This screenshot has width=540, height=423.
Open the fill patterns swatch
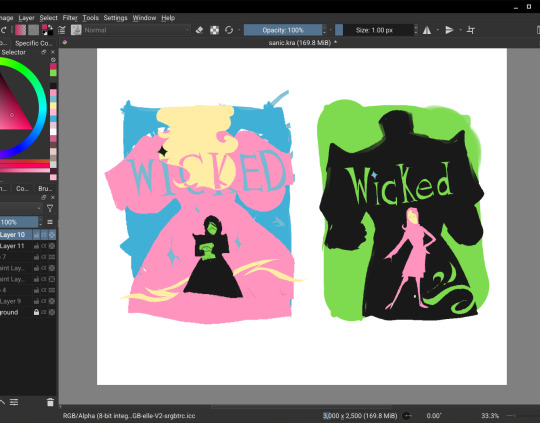(33, 30)
